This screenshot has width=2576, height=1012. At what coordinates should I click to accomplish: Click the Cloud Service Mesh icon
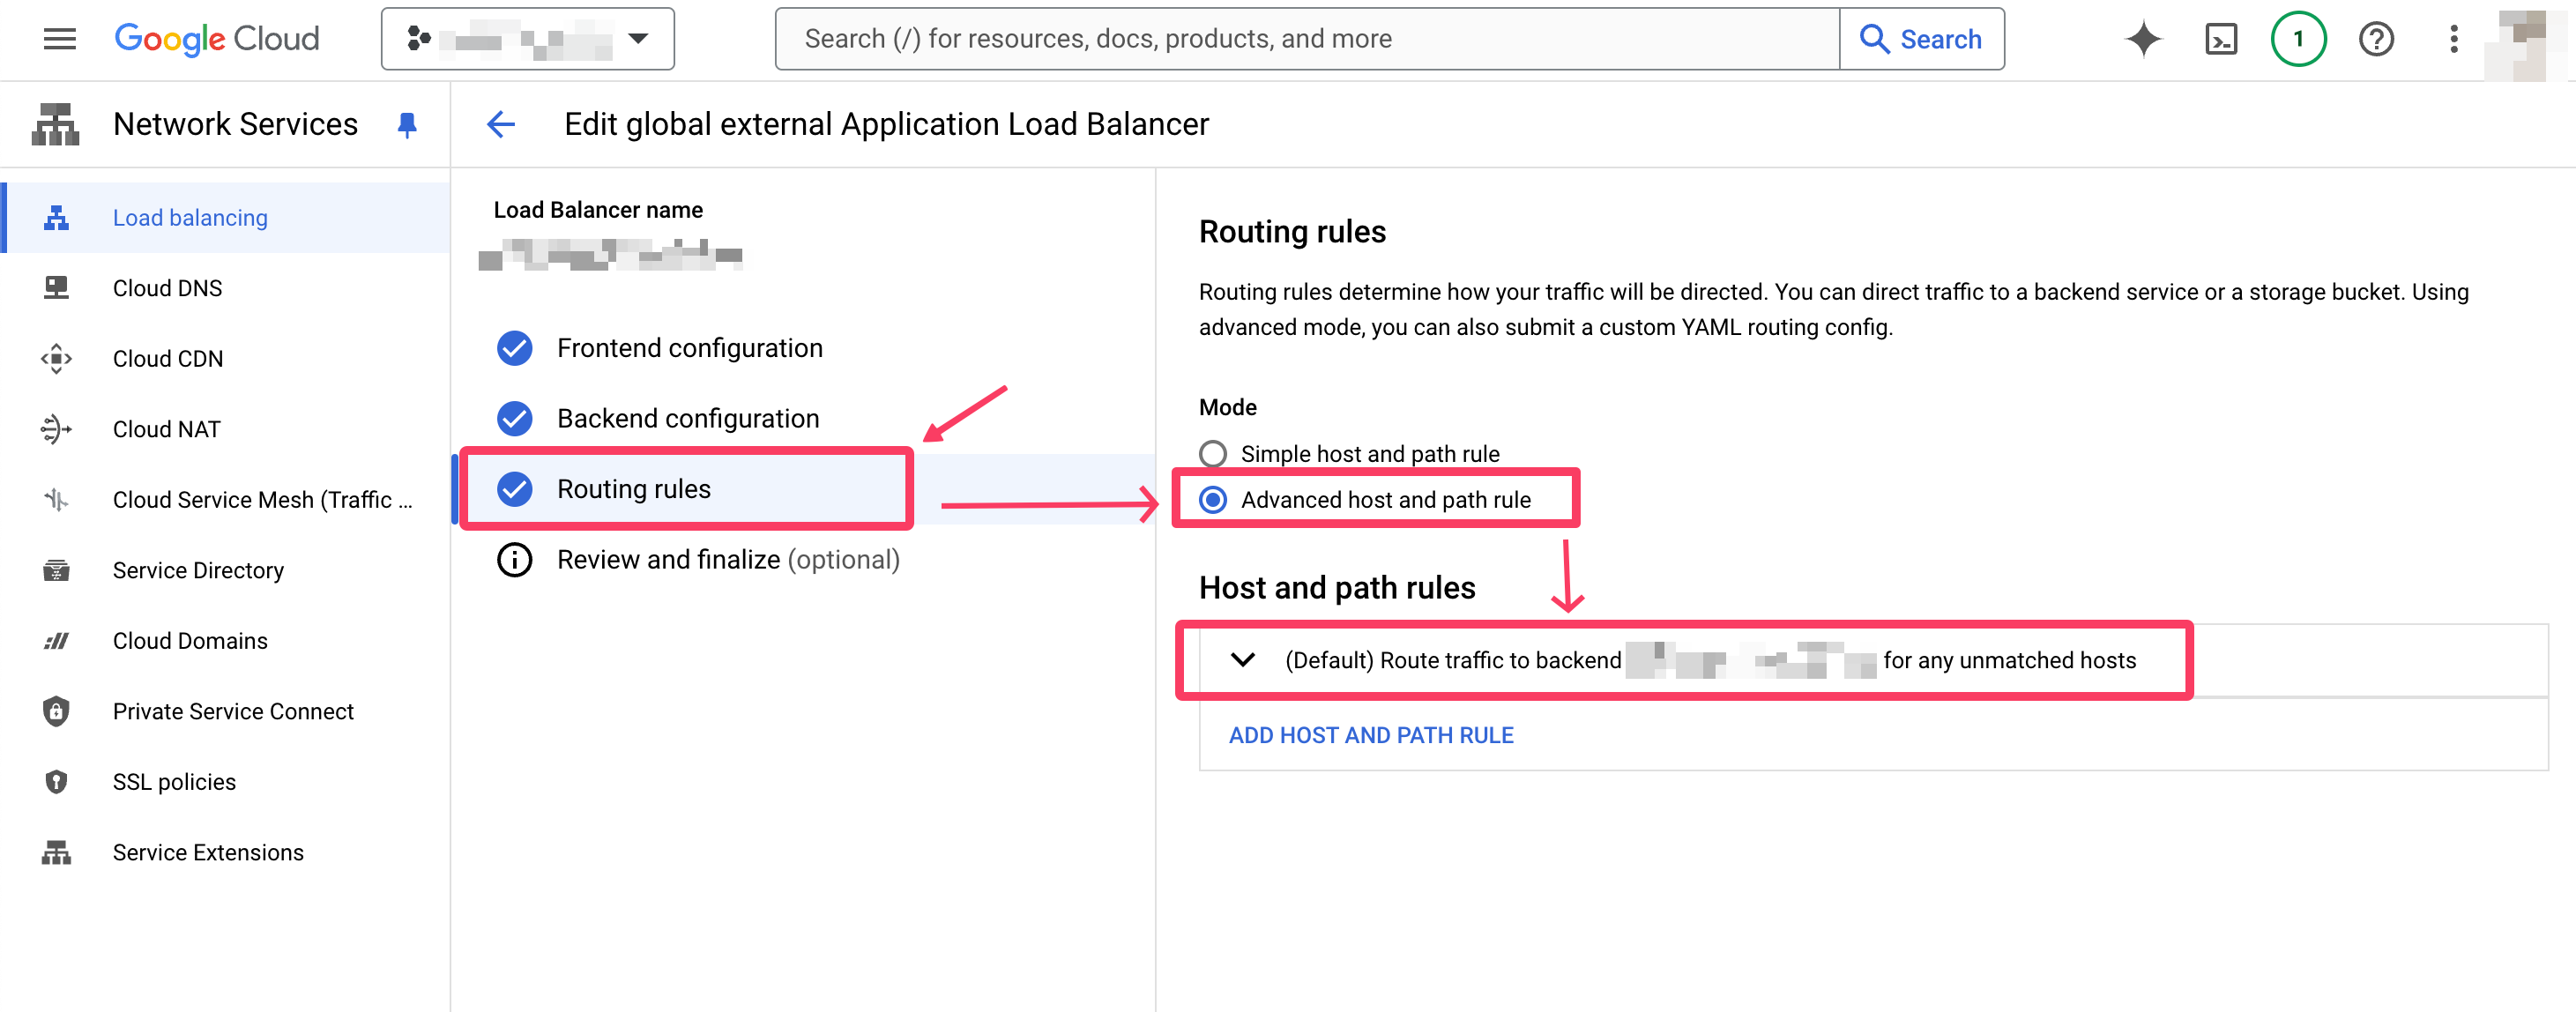pyautogui.click(x=57, y=499)
